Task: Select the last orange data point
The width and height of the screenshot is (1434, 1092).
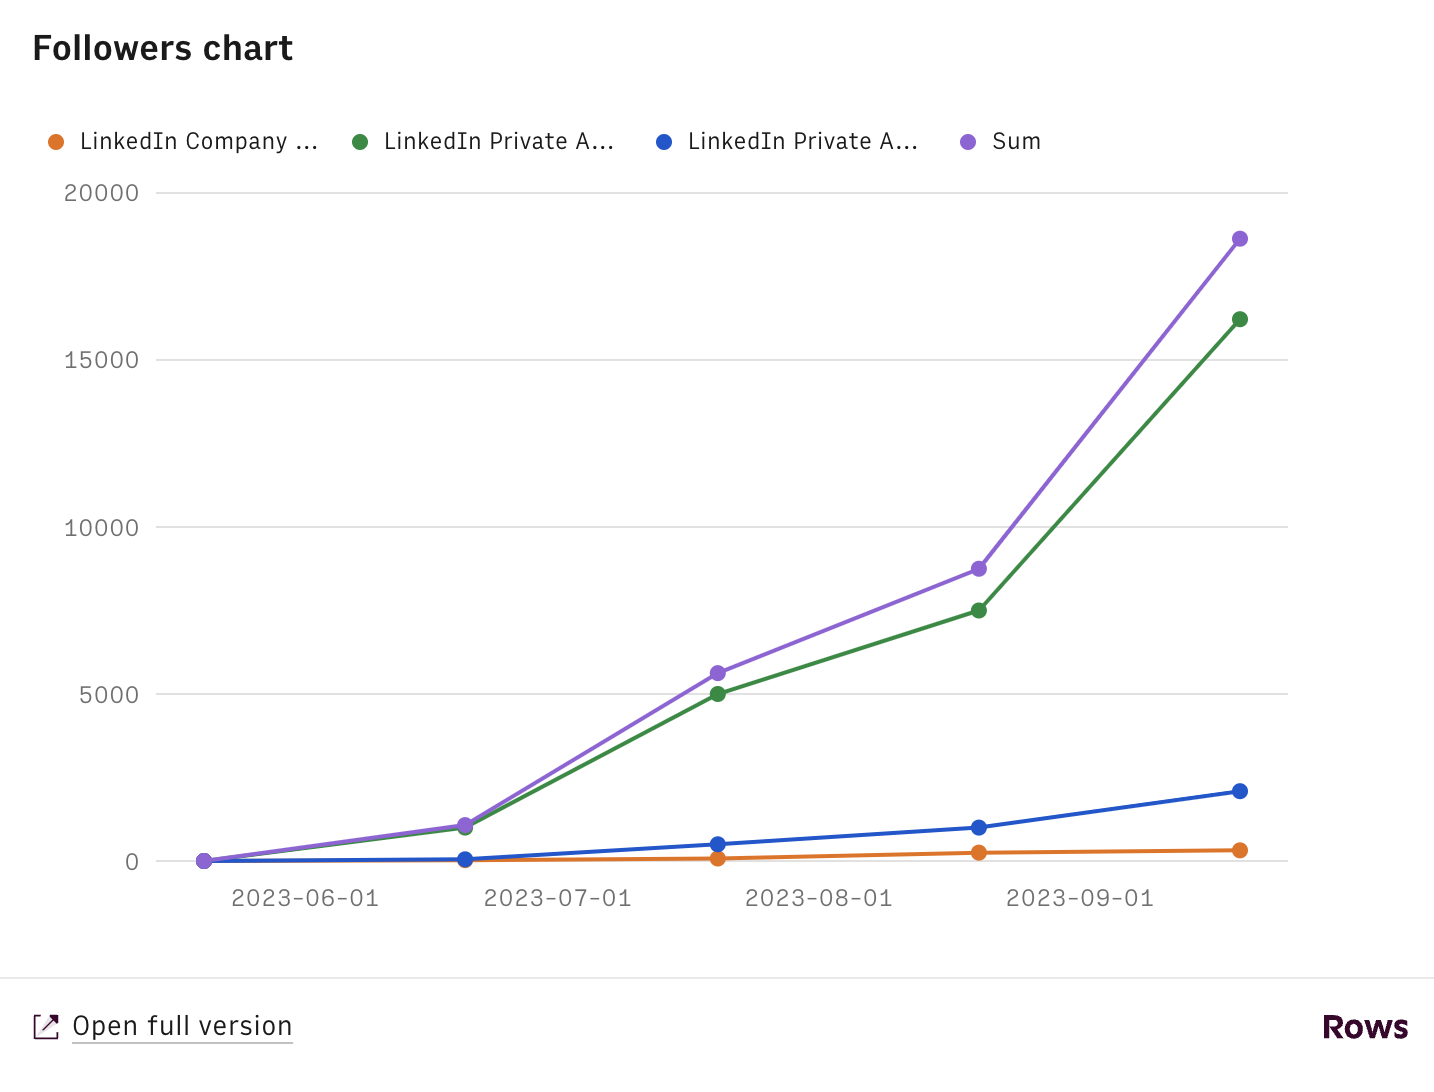Action: (1240, 850)
